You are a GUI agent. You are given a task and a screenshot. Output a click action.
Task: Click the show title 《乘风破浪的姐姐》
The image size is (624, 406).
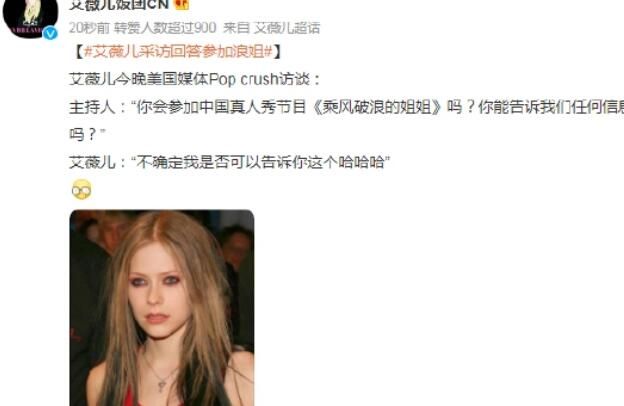coord(377,107)
